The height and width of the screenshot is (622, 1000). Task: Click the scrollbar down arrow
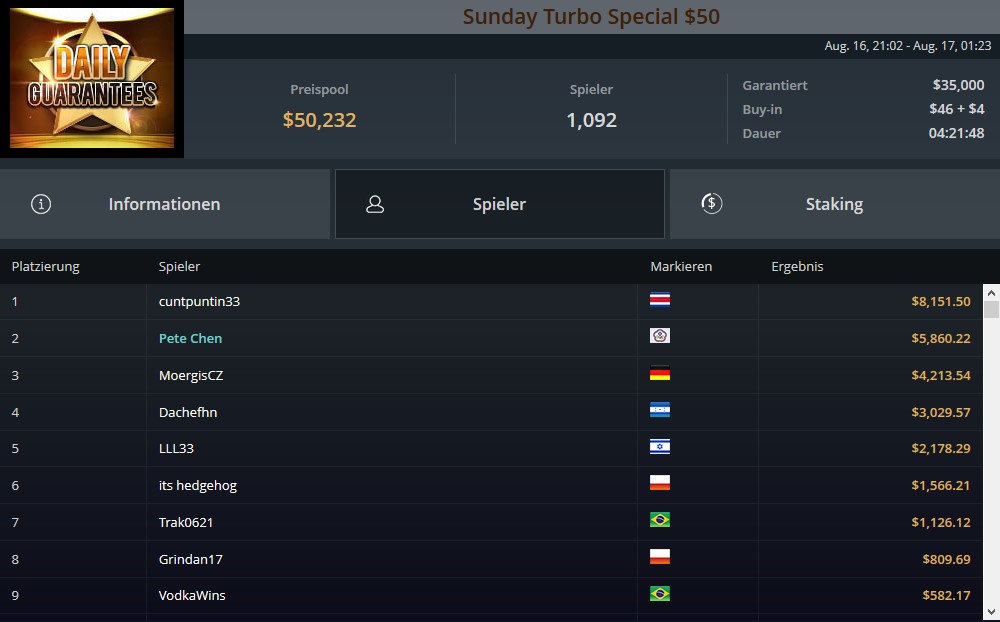[x=991, y=613]
